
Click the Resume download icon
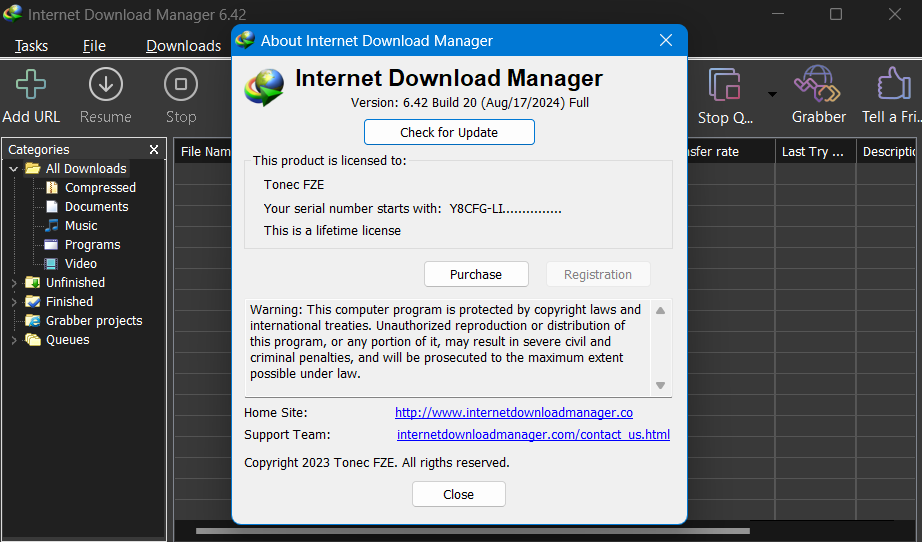click(x=106, y=96)
